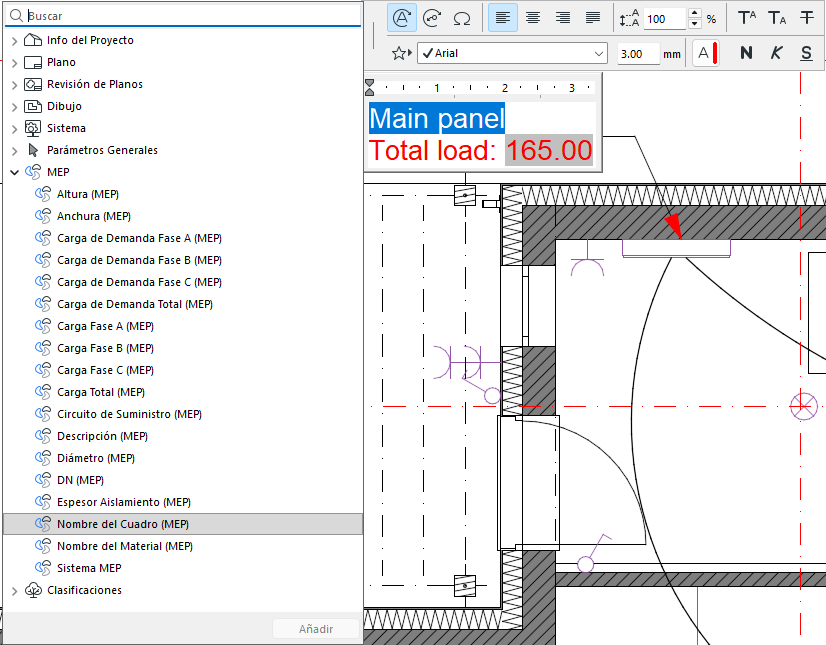Click the Parámetros Generales cursor icon
The image size is (826, 645).
click(33, 150)
